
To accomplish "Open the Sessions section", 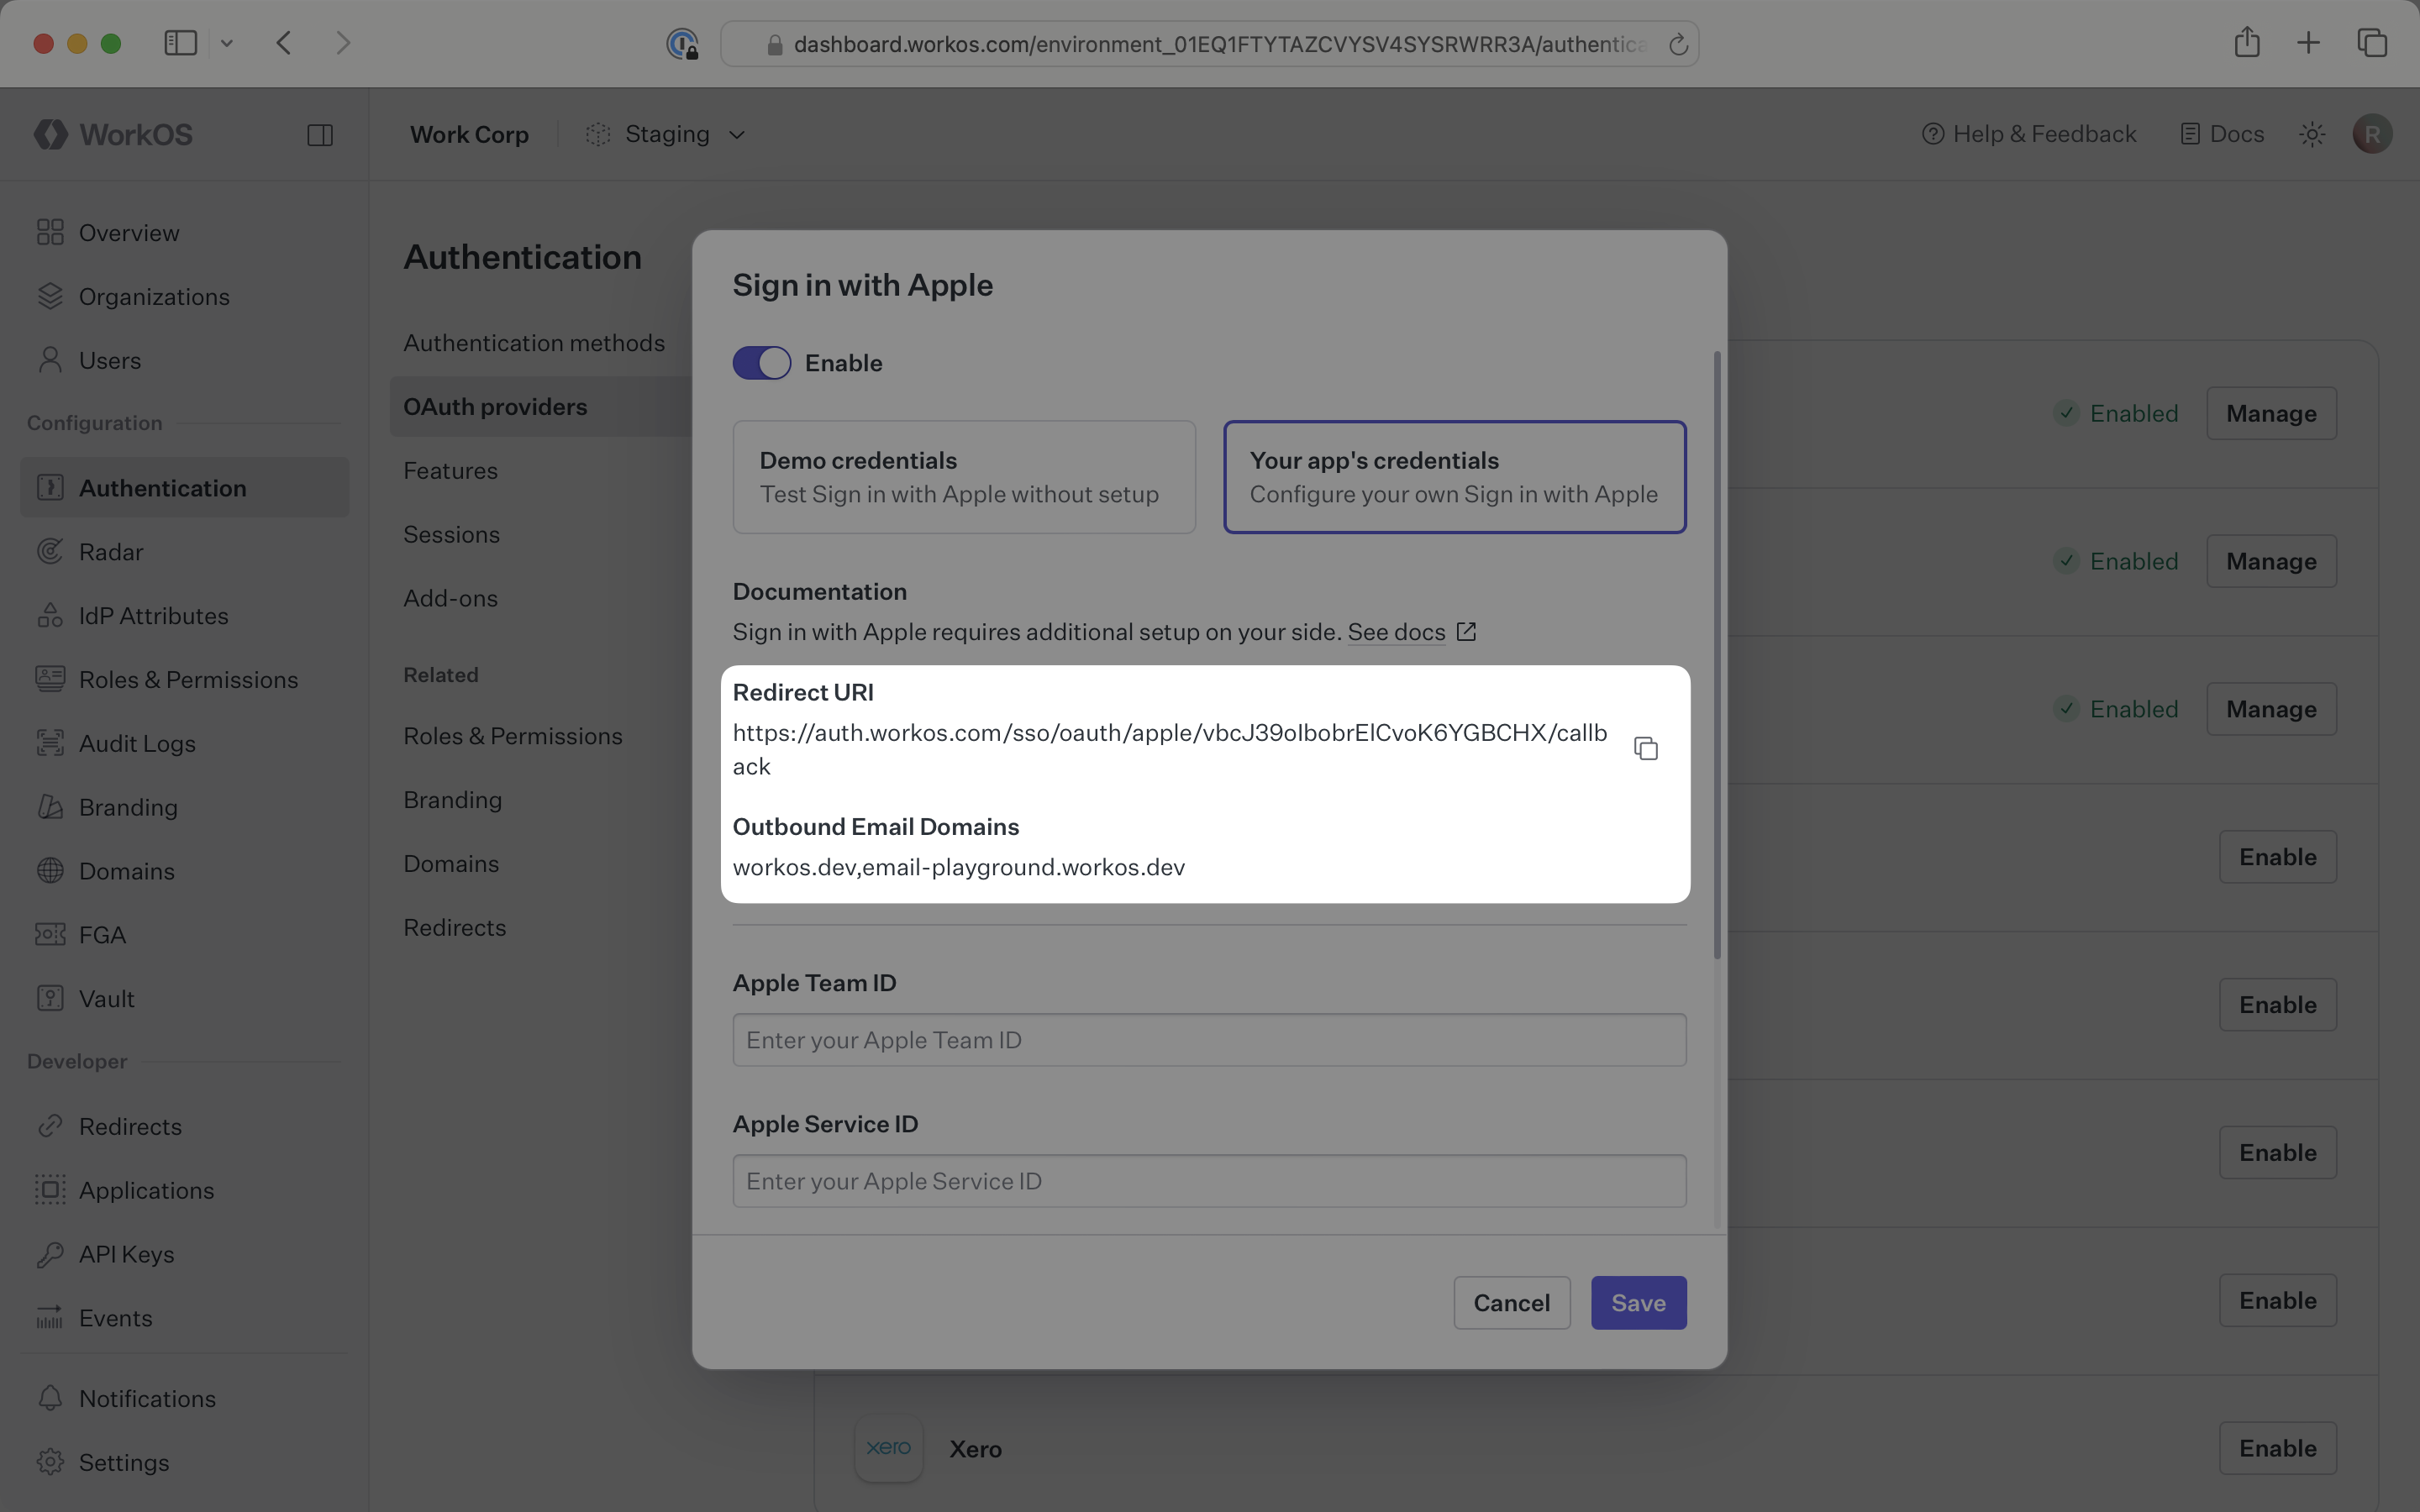I will coord(451,535).
